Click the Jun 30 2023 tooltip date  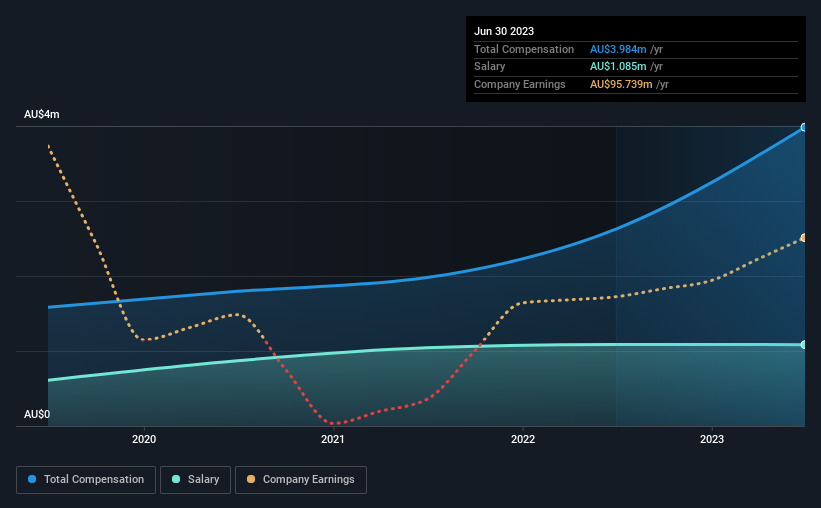[x=504, y=31]
